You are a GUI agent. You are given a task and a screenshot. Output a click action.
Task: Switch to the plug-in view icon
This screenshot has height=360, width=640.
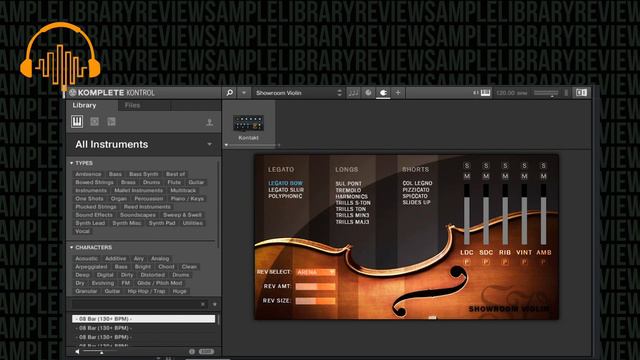383,93
